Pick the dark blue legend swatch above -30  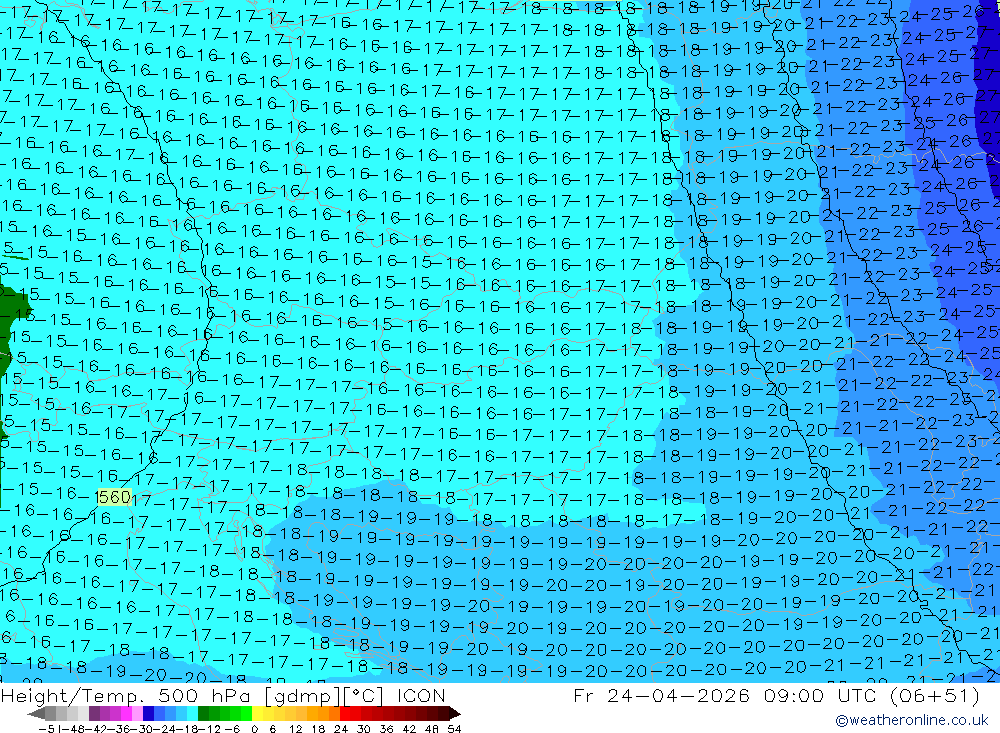click(x=148, y=713)
